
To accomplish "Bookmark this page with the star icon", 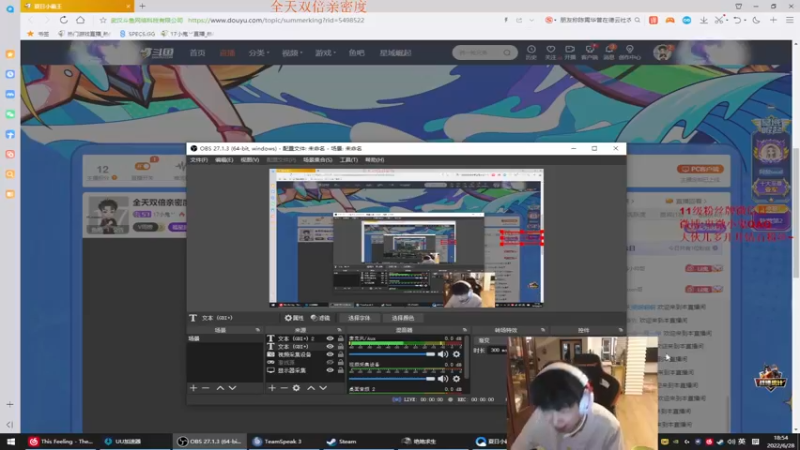I will pyautogui.click(x=103, y=20).
